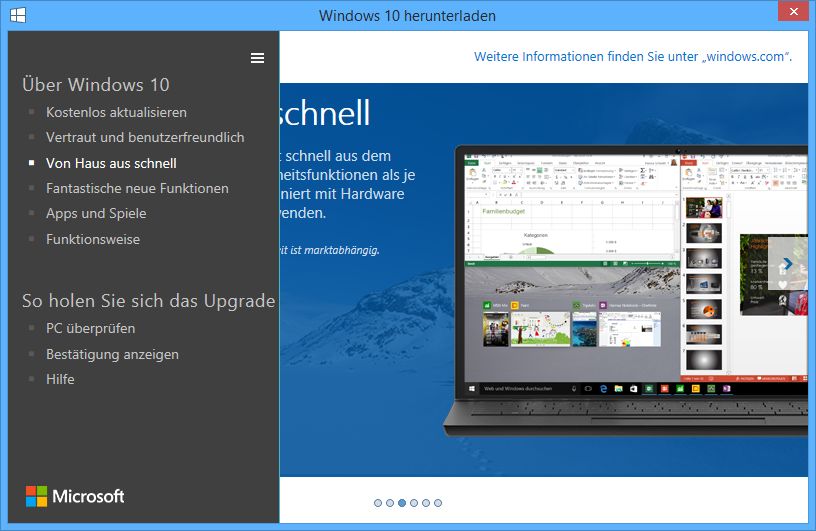This screenshot has height=531, width=816.
Task: Close the Windows 10 herunterladen window
Action: coord(793,11)
